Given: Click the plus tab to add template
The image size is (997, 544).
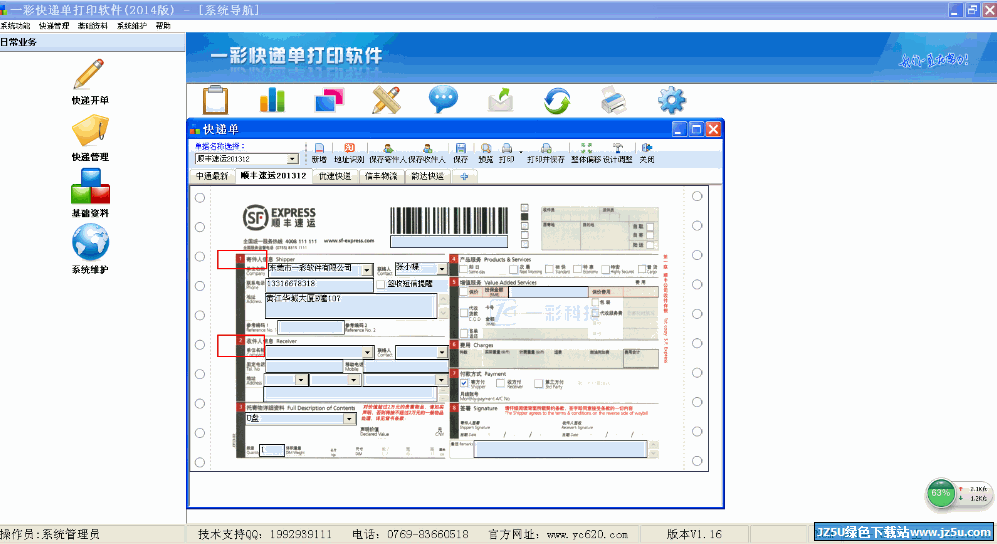Looking at the screenshot, I should 464,176.
